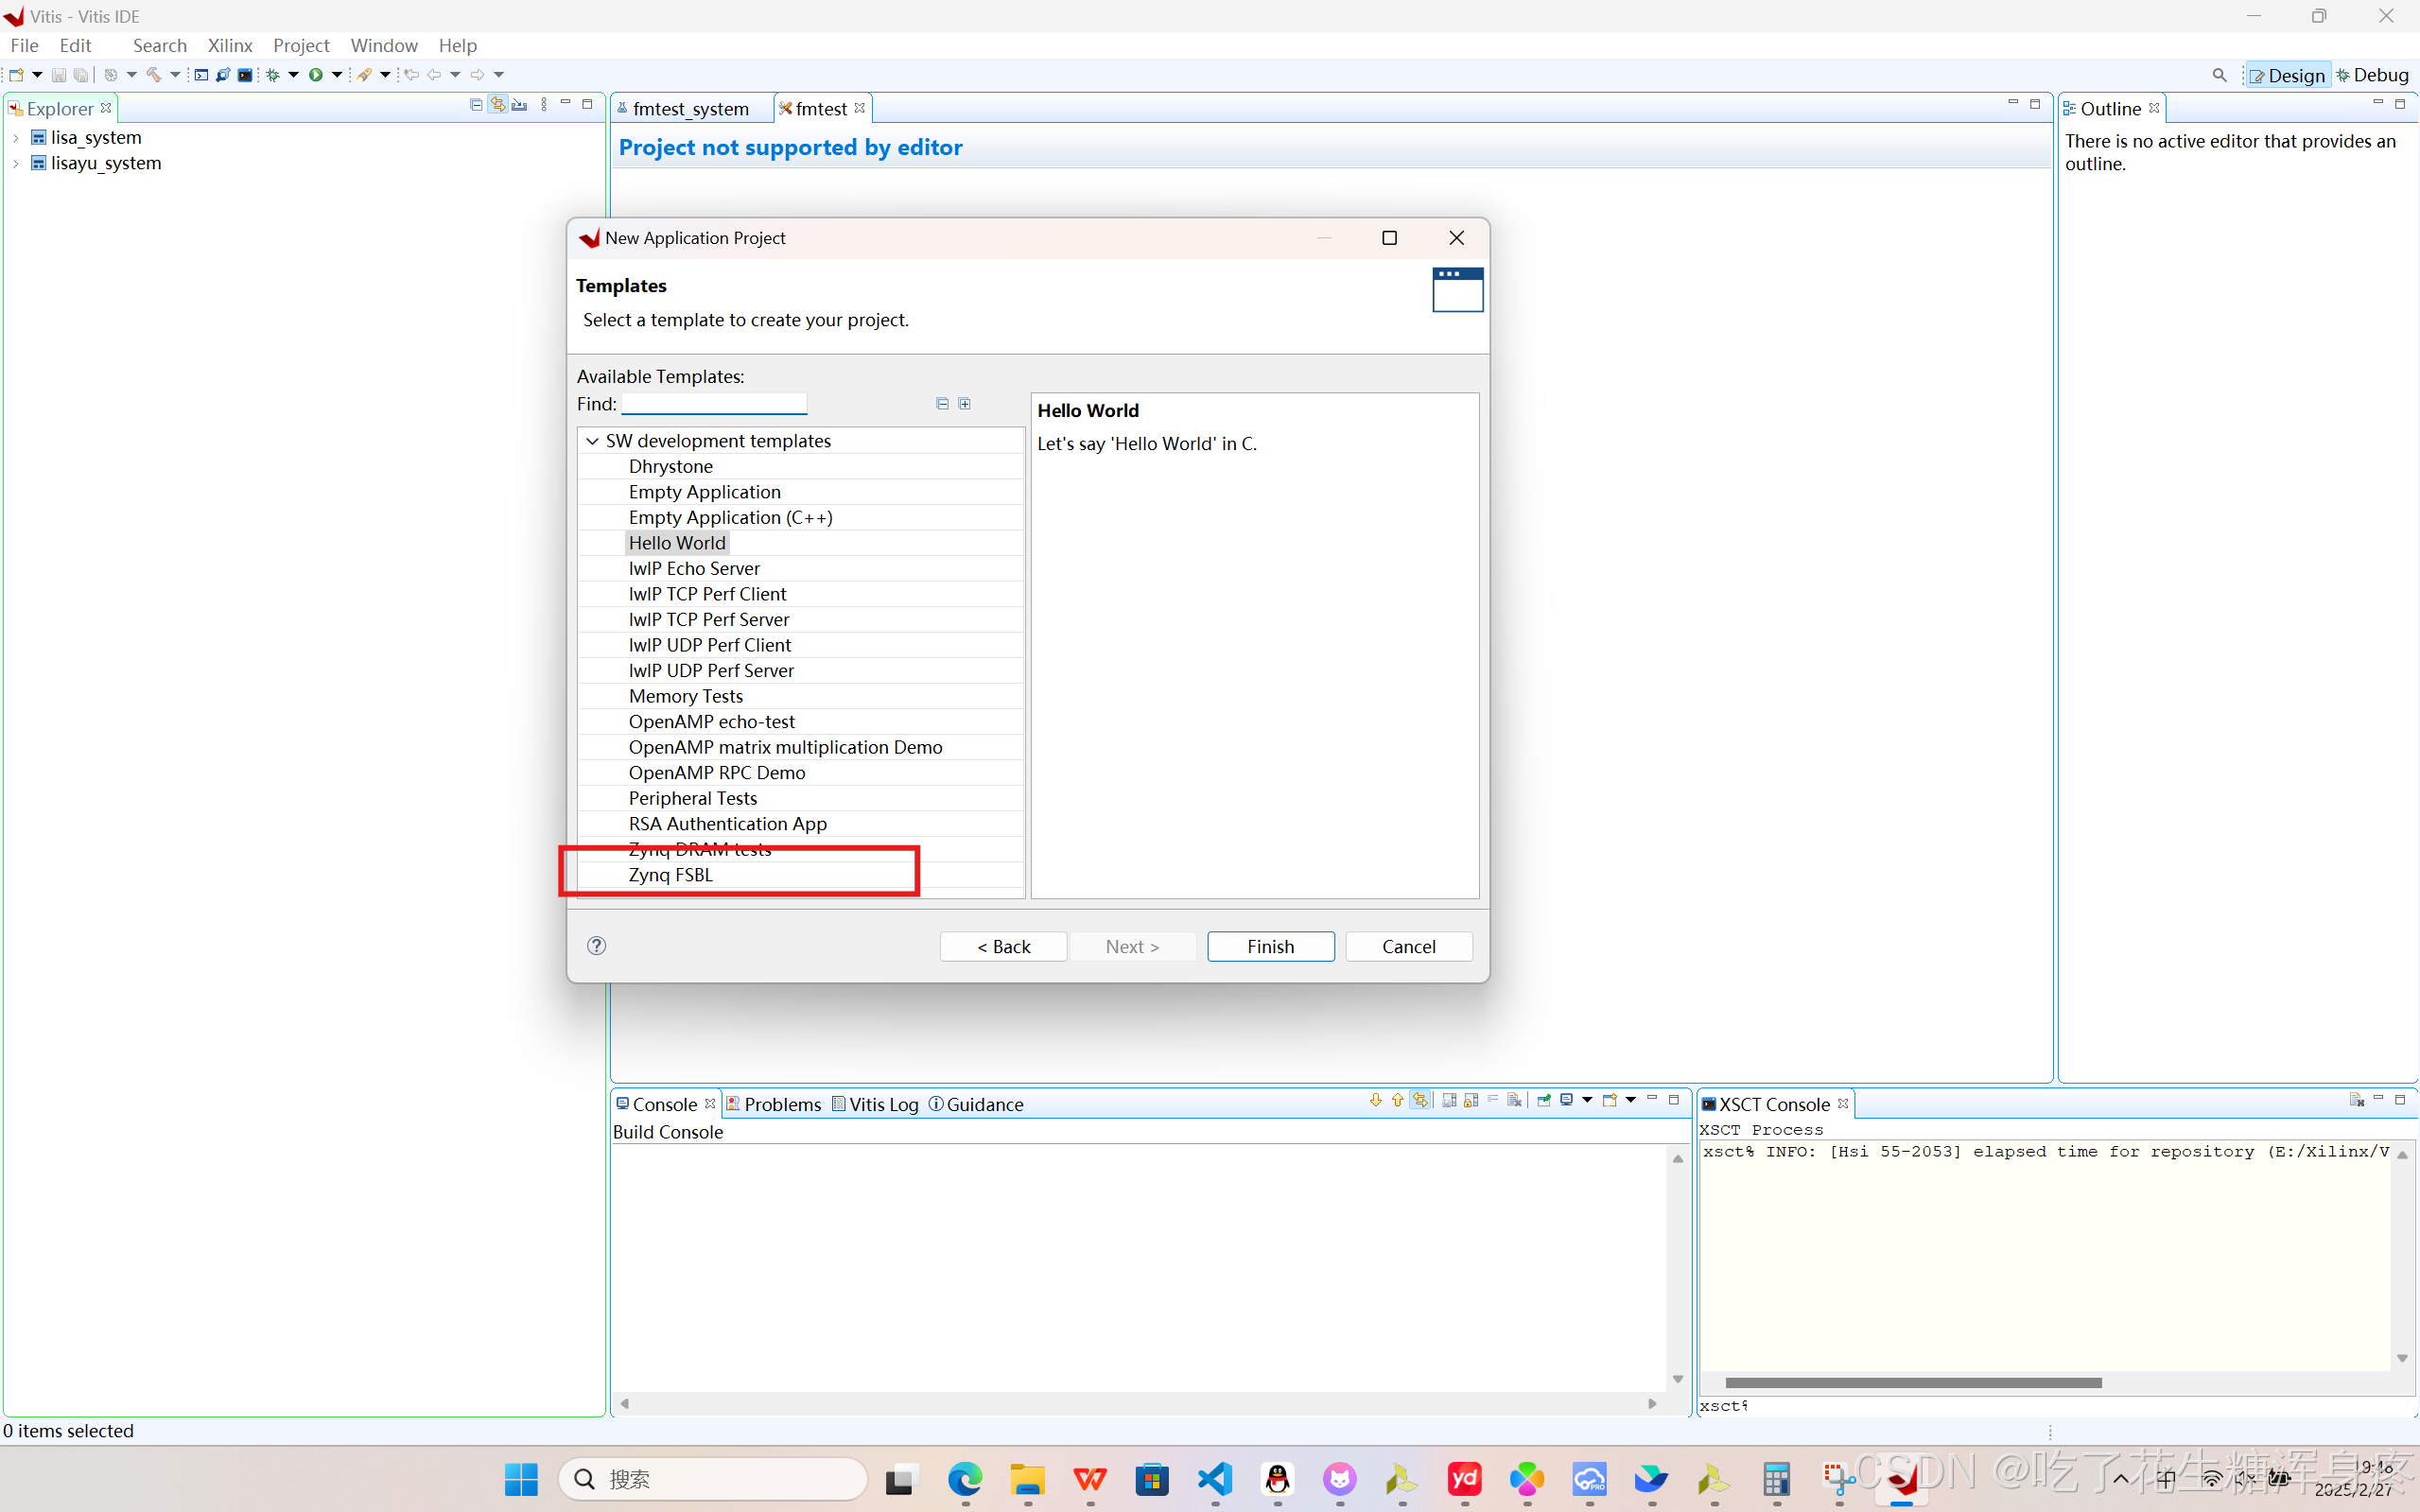The height and width of the screenshot is (1512, 2420).
Task: Click the Back button in dialog
Action: click(x=1003, y=946)
